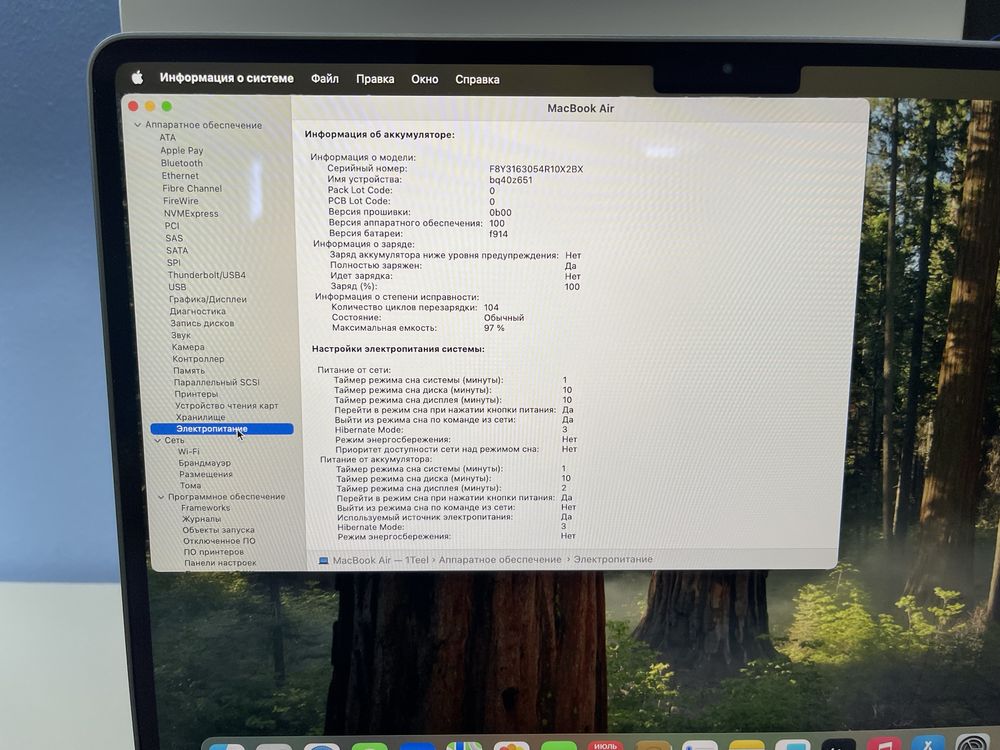
Task: Select Графика/Дисплеи in the sidebar
Action: (x=207, y=299)
